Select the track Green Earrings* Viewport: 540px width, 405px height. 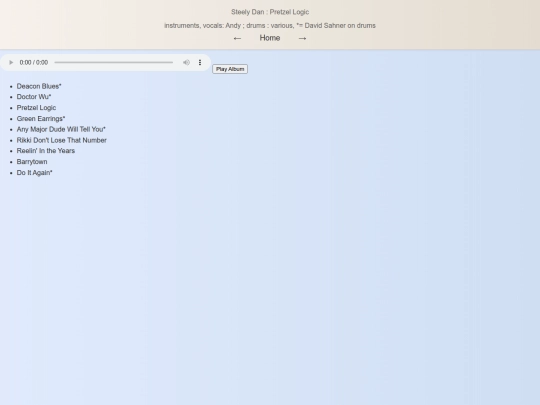click(x=41, y=118)
